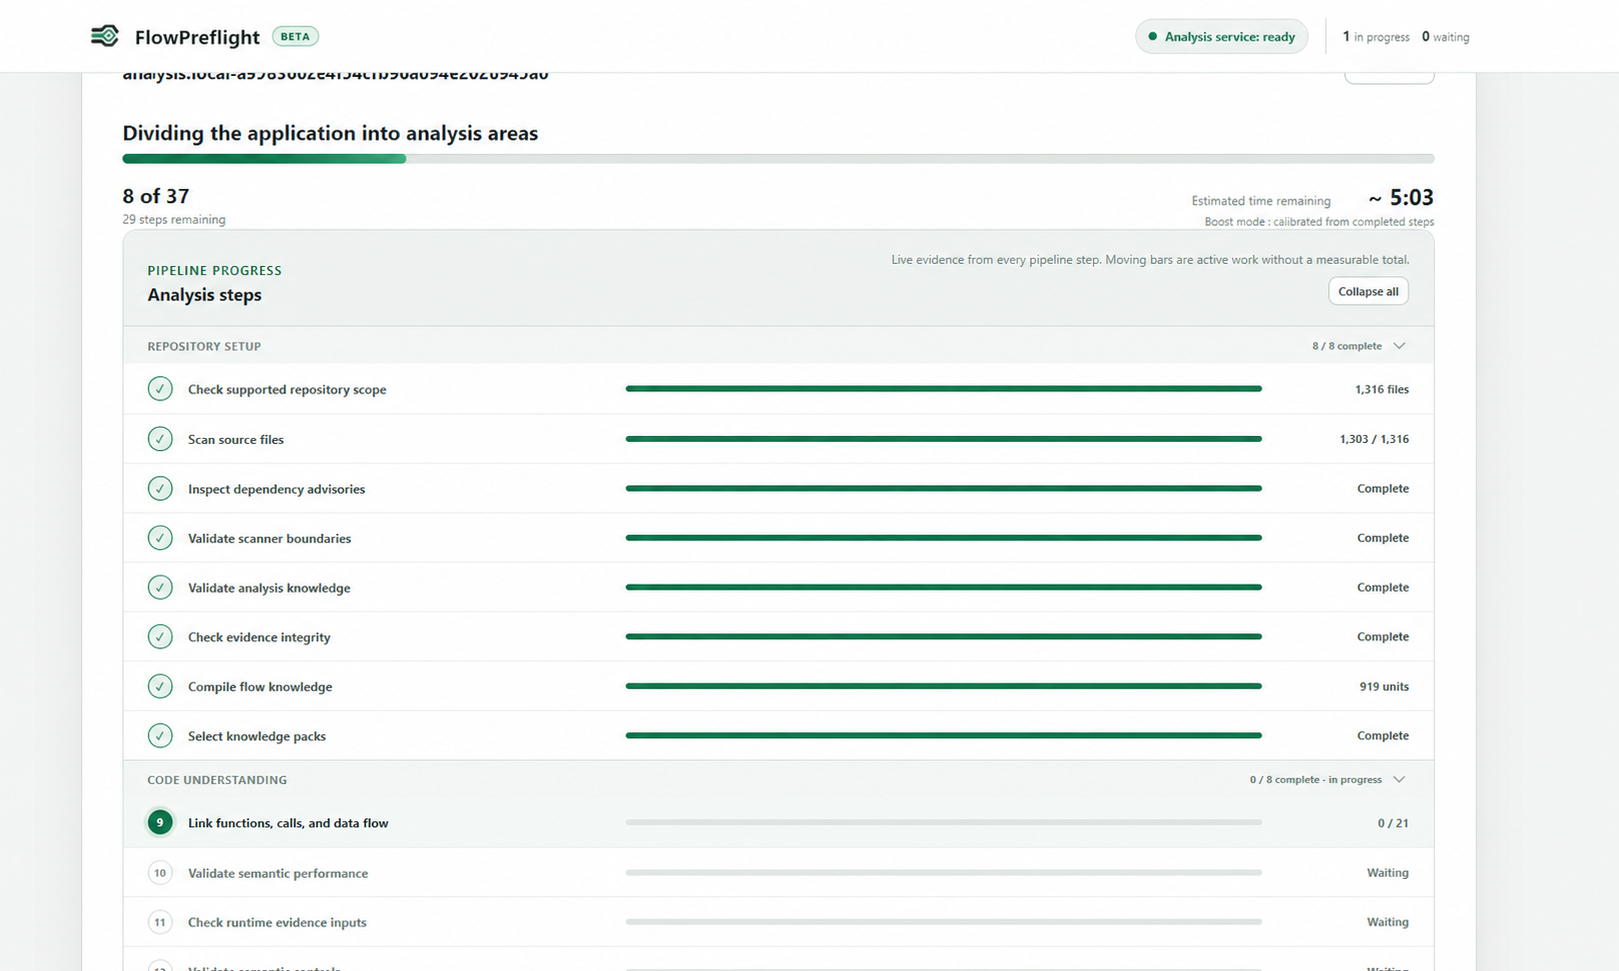The height and width of the screenshot is (971, 1619).
Task: Click checkmark icon for Validate analysis knowledge
Action: coord(160,587)
